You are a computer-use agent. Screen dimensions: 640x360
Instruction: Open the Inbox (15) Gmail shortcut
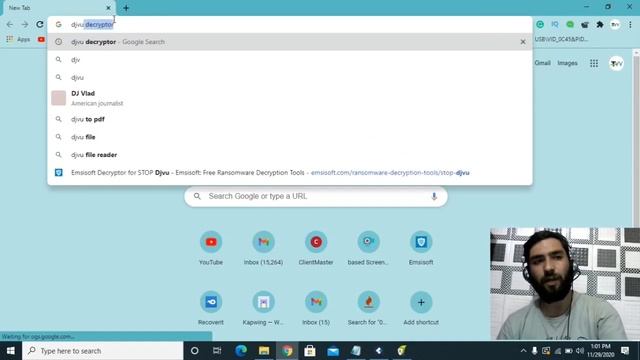tap(316, 309)
